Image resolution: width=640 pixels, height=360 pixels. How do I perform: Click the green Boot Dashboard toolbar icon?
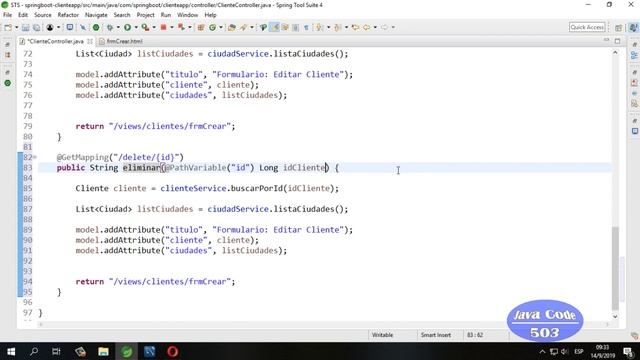[x=96, y=27]
